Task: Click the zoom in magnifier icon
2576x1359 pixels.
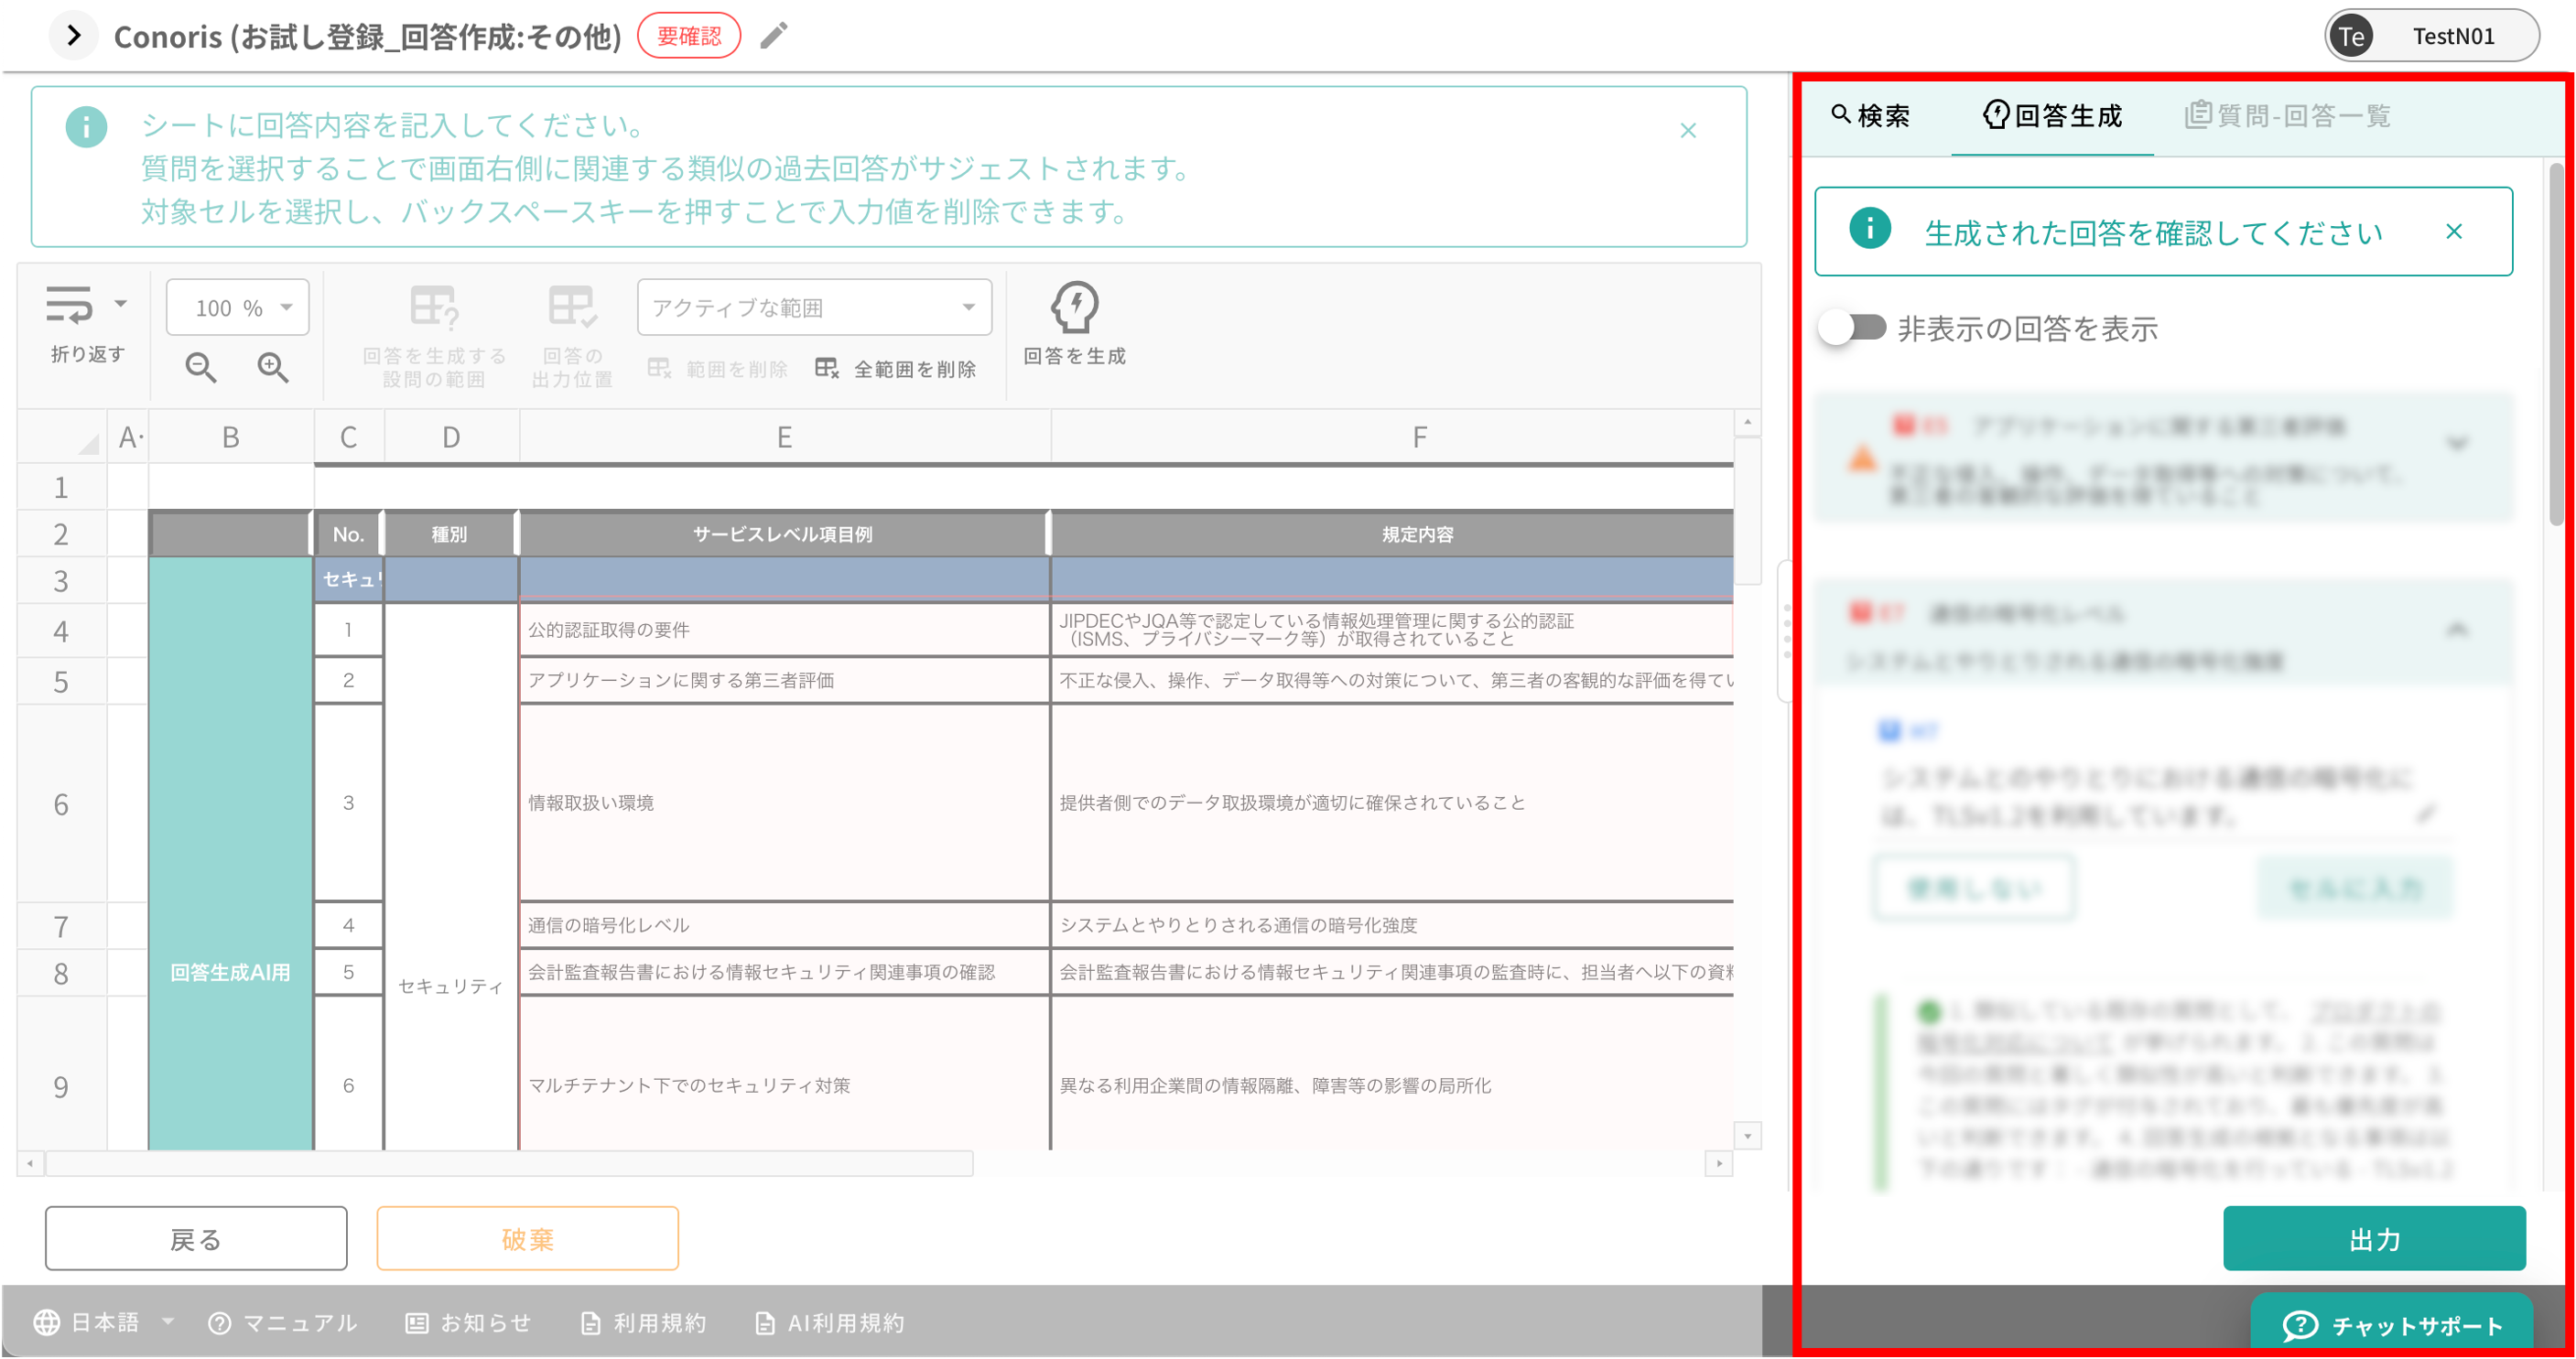Action: (x=272, y=367)
